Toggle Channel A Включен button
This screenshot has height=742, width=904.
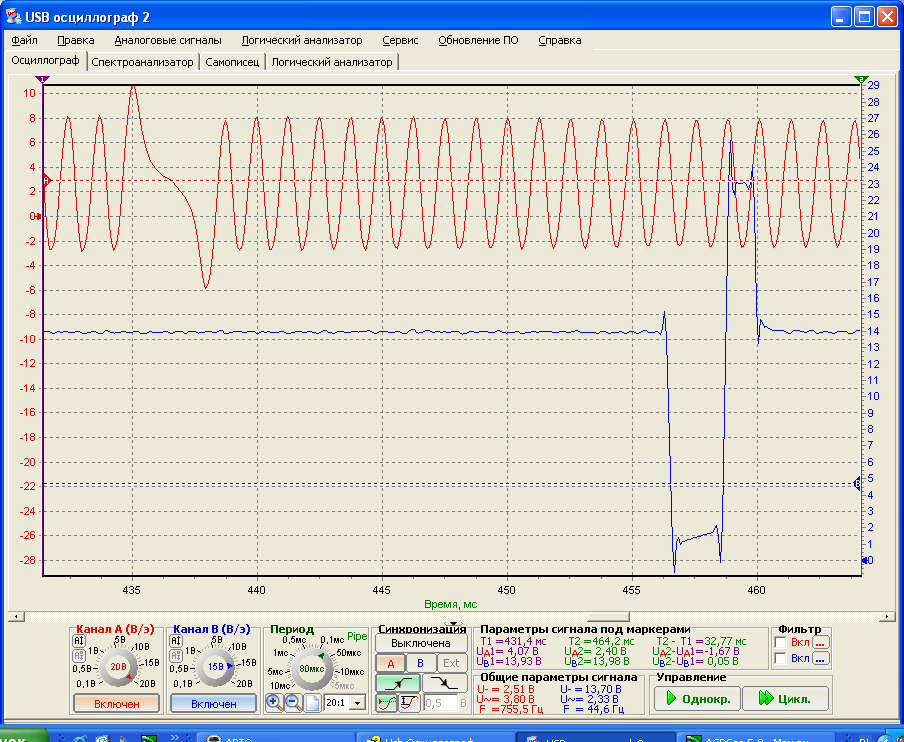click(x=116, y=703)
